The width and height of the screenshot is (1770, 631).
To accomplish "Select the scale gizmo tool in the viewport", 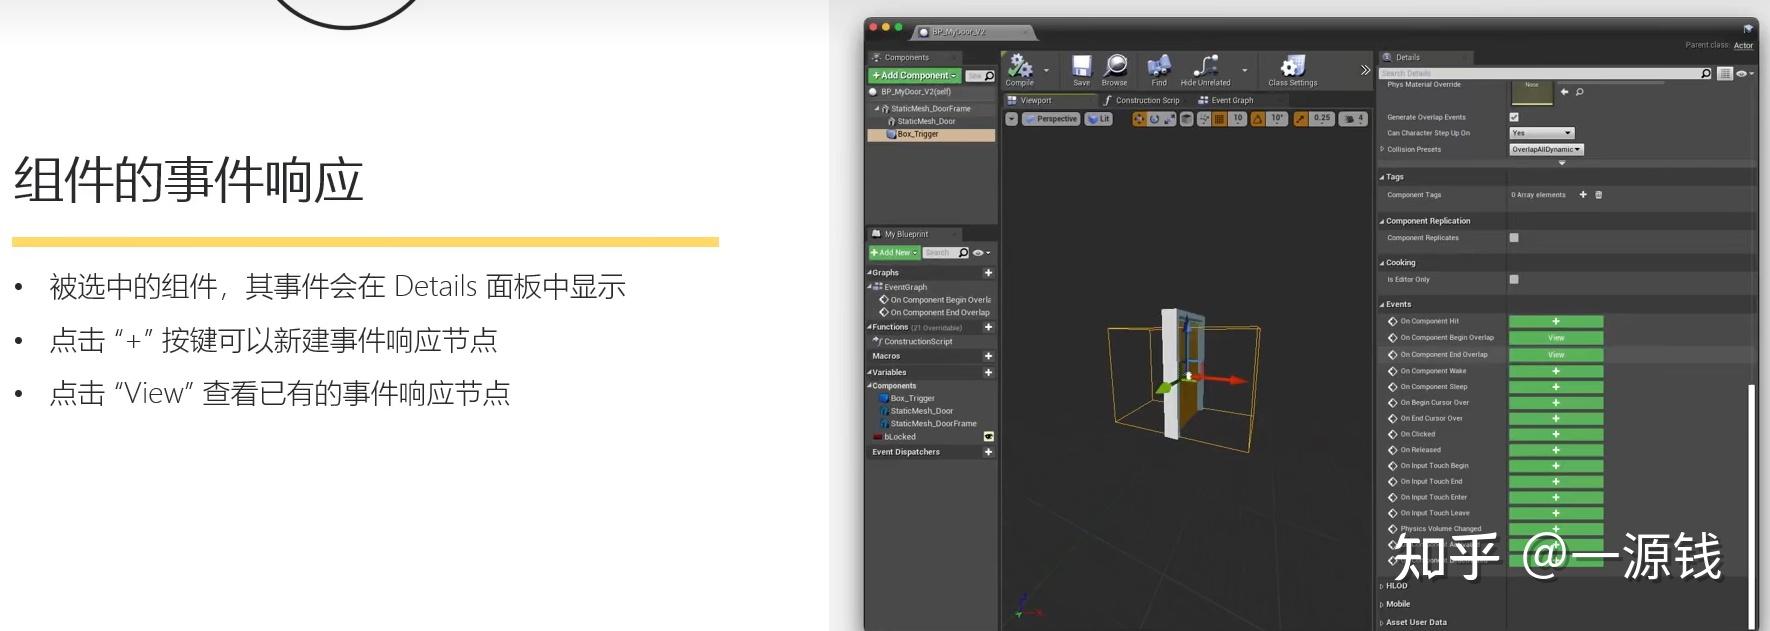I will tap(1169, 119).
